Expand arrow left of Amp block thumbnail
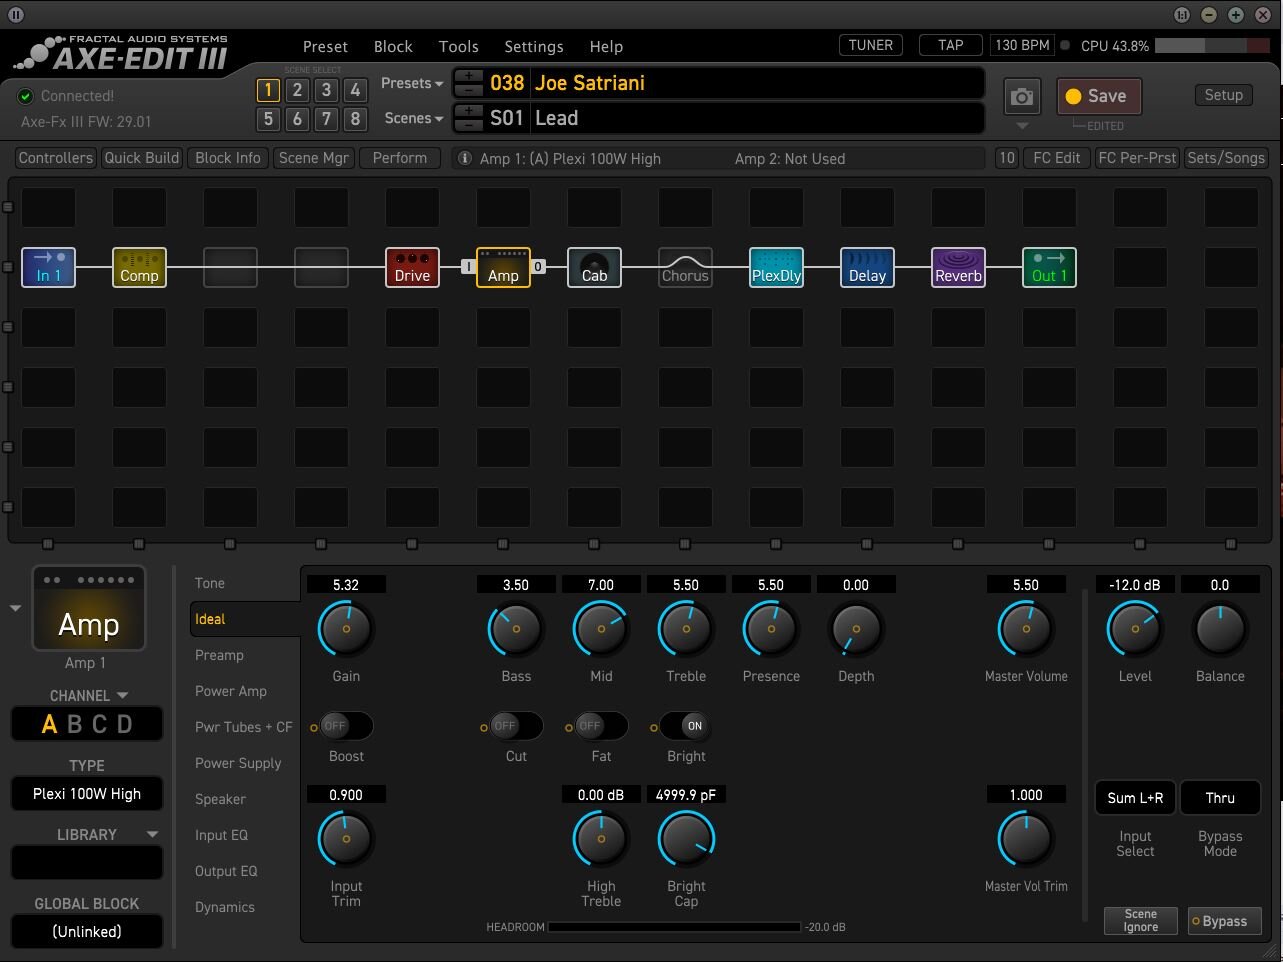Image resolution: width=1283 pixels, height=962 pixels. (x=15, y=608)
